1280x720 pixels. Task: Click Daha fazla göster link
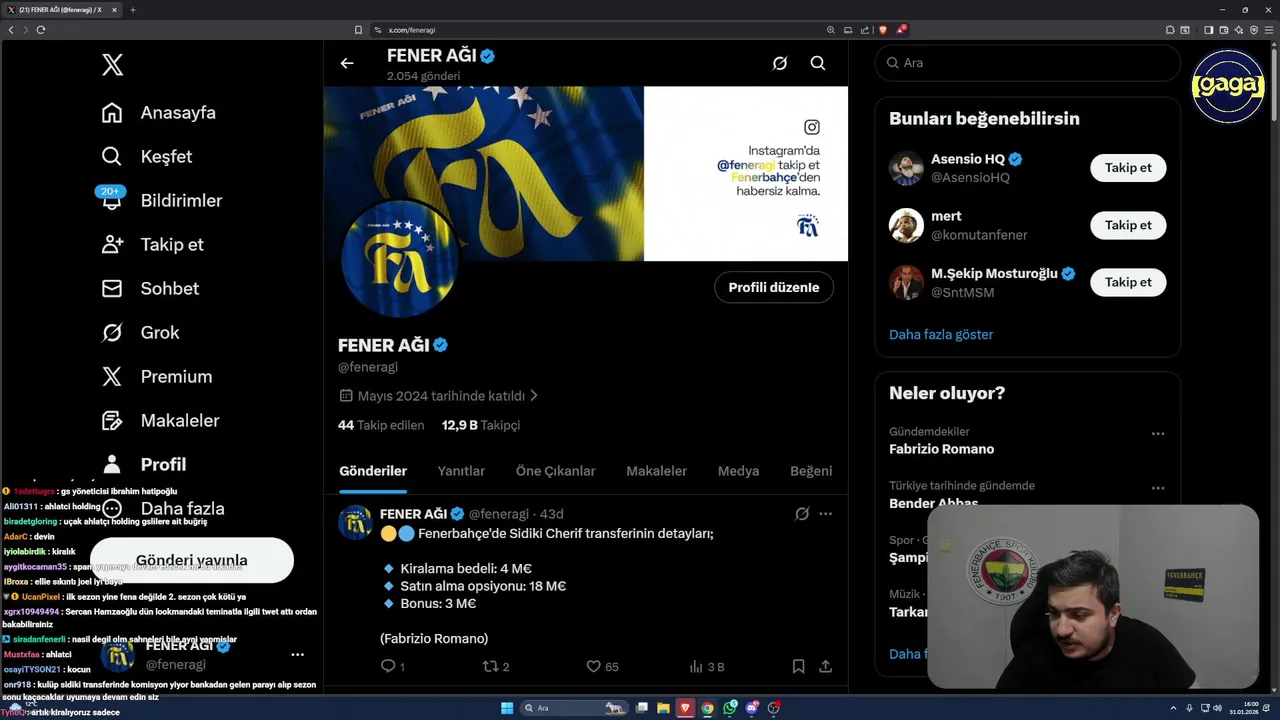point(941,335)
